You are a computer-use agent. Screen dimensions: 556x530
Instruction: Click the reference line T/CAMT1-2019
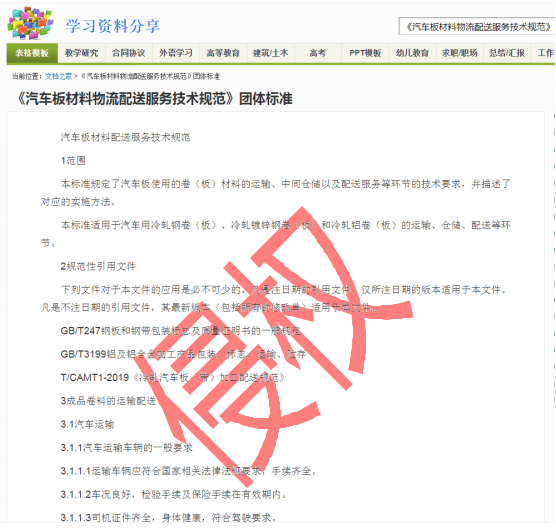click(x=173, y=378)
